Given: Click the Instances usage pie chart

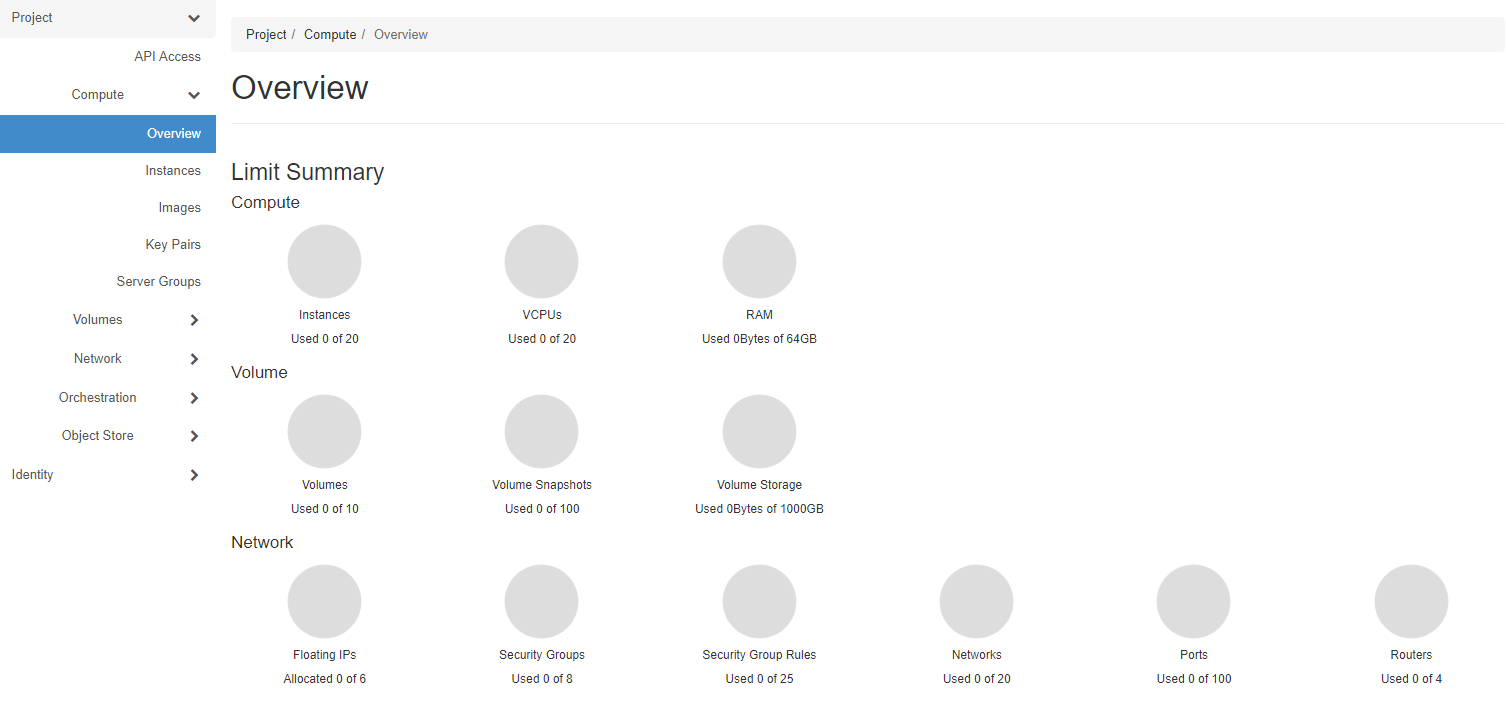Looking at the screenshot, I should point(324,262).
